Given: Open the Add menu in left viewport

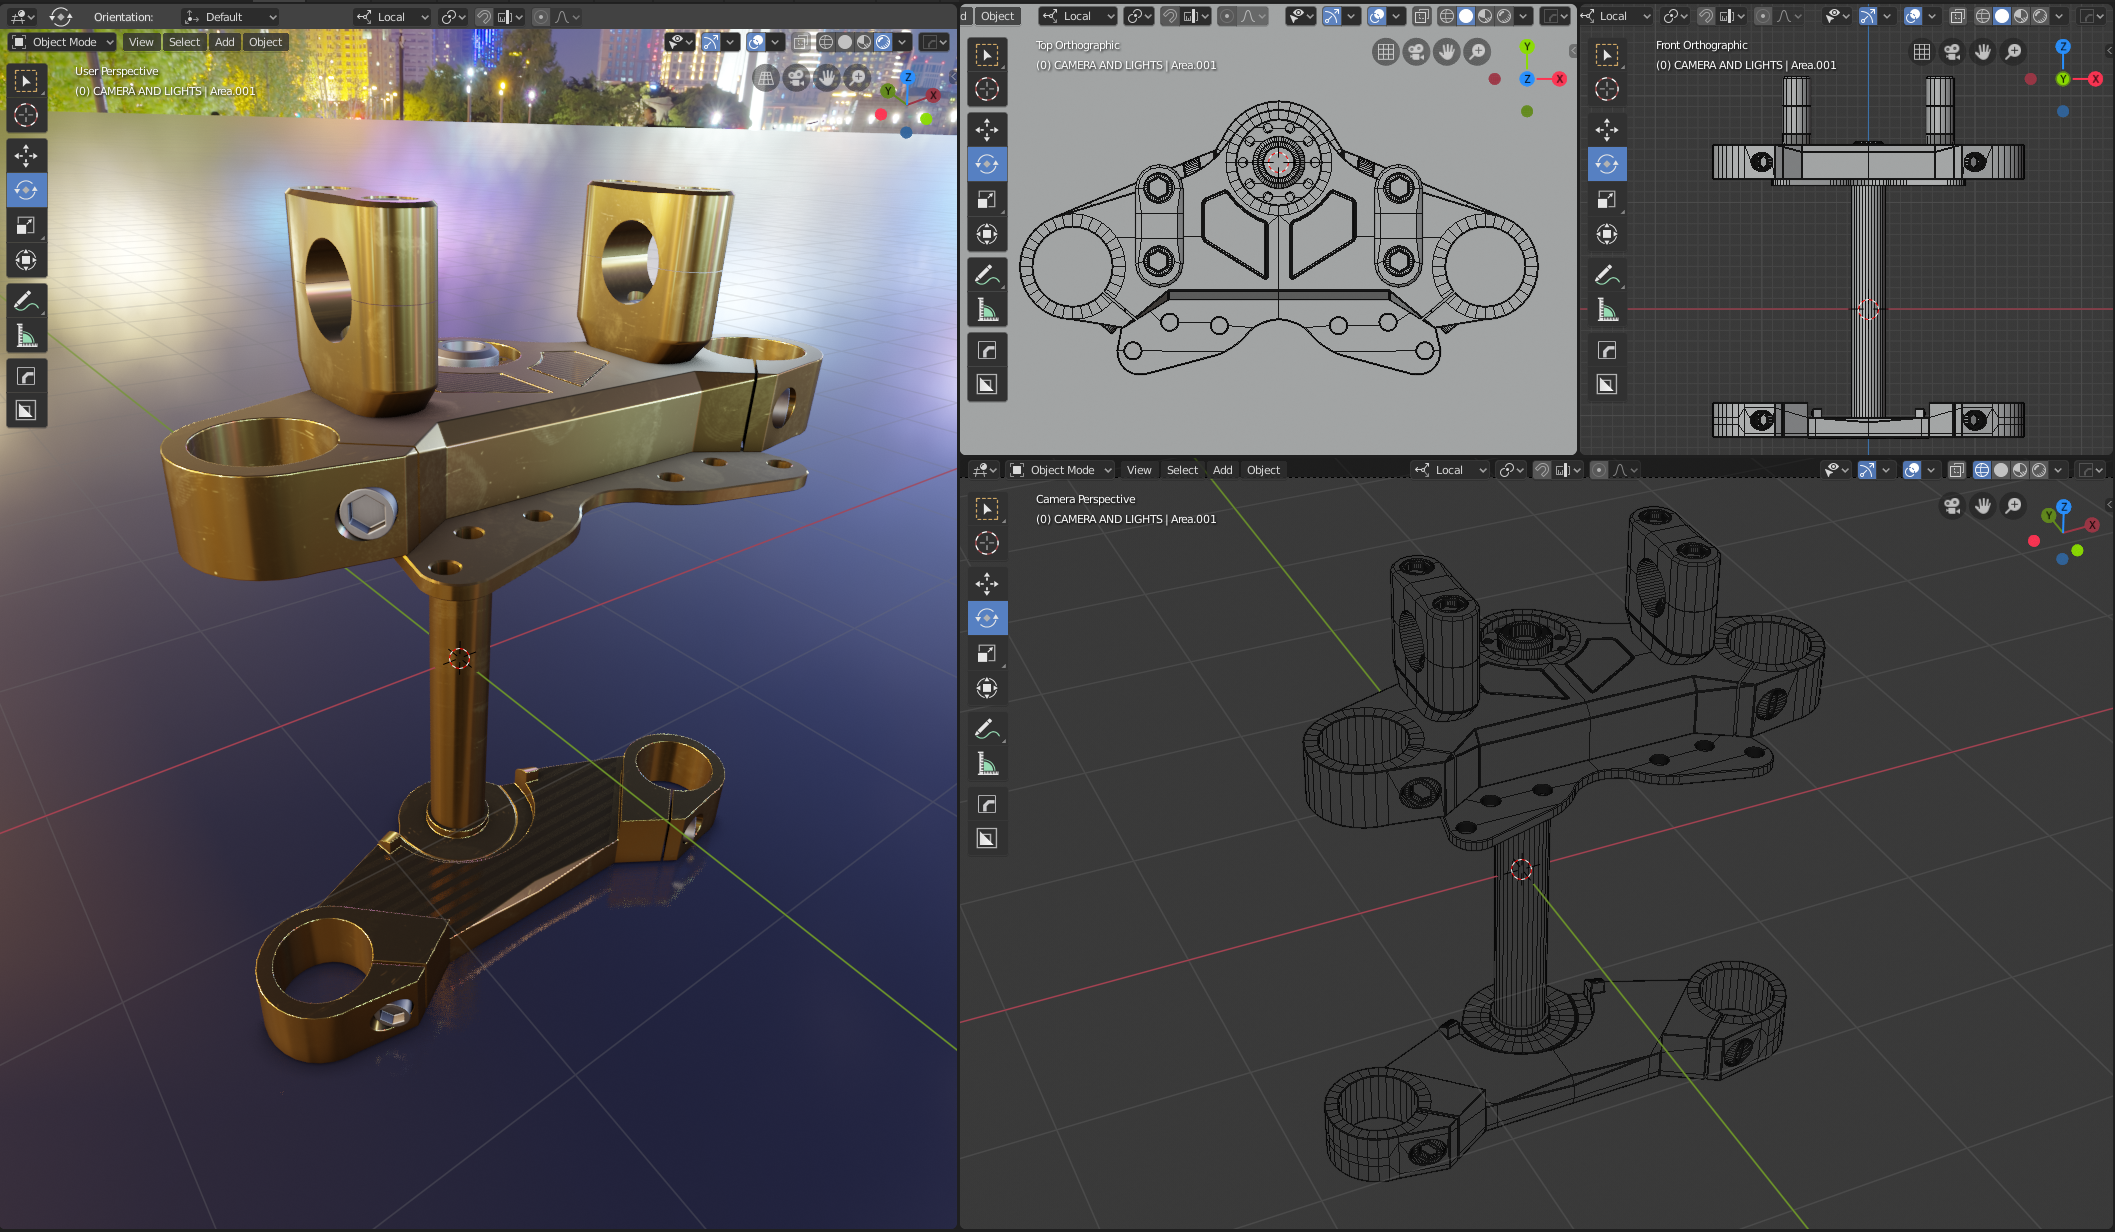Looking at the screenshot, I should point(225,42).
